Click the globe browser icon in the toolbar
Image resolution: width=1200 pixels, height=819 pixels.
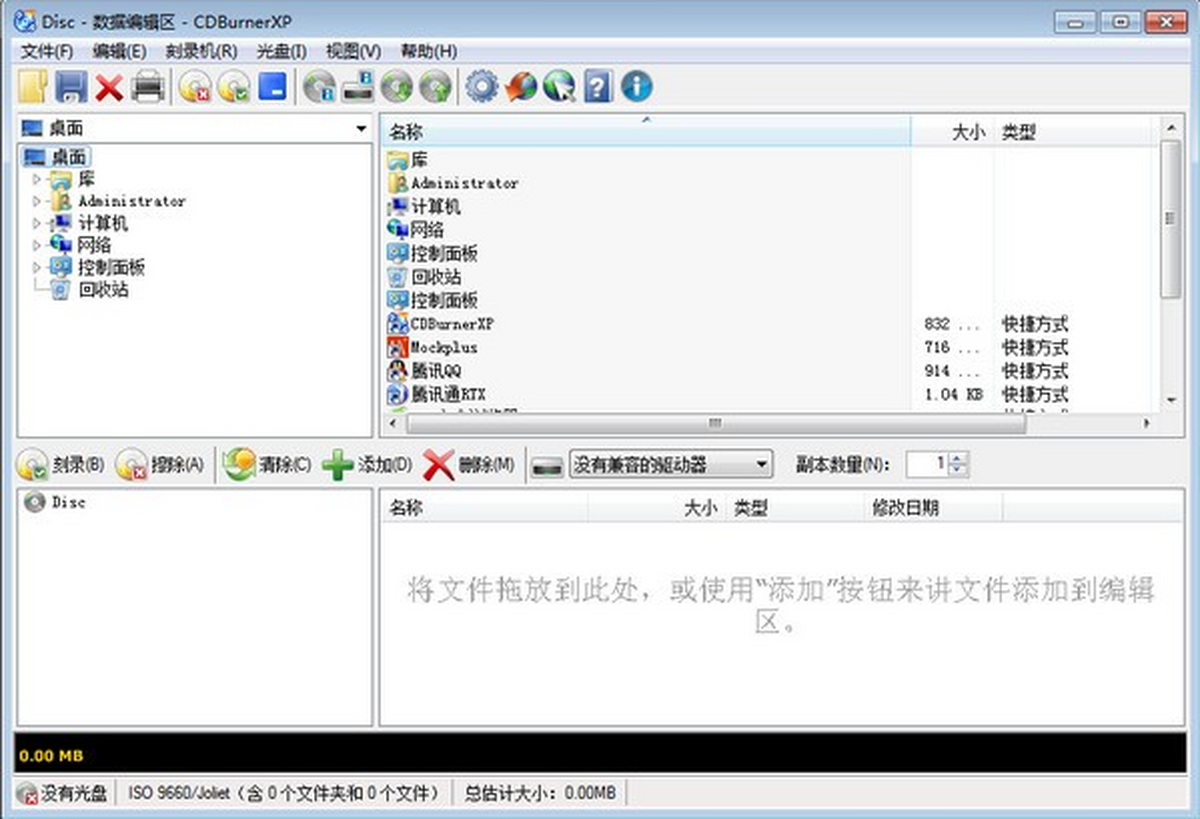pos(559,86)
